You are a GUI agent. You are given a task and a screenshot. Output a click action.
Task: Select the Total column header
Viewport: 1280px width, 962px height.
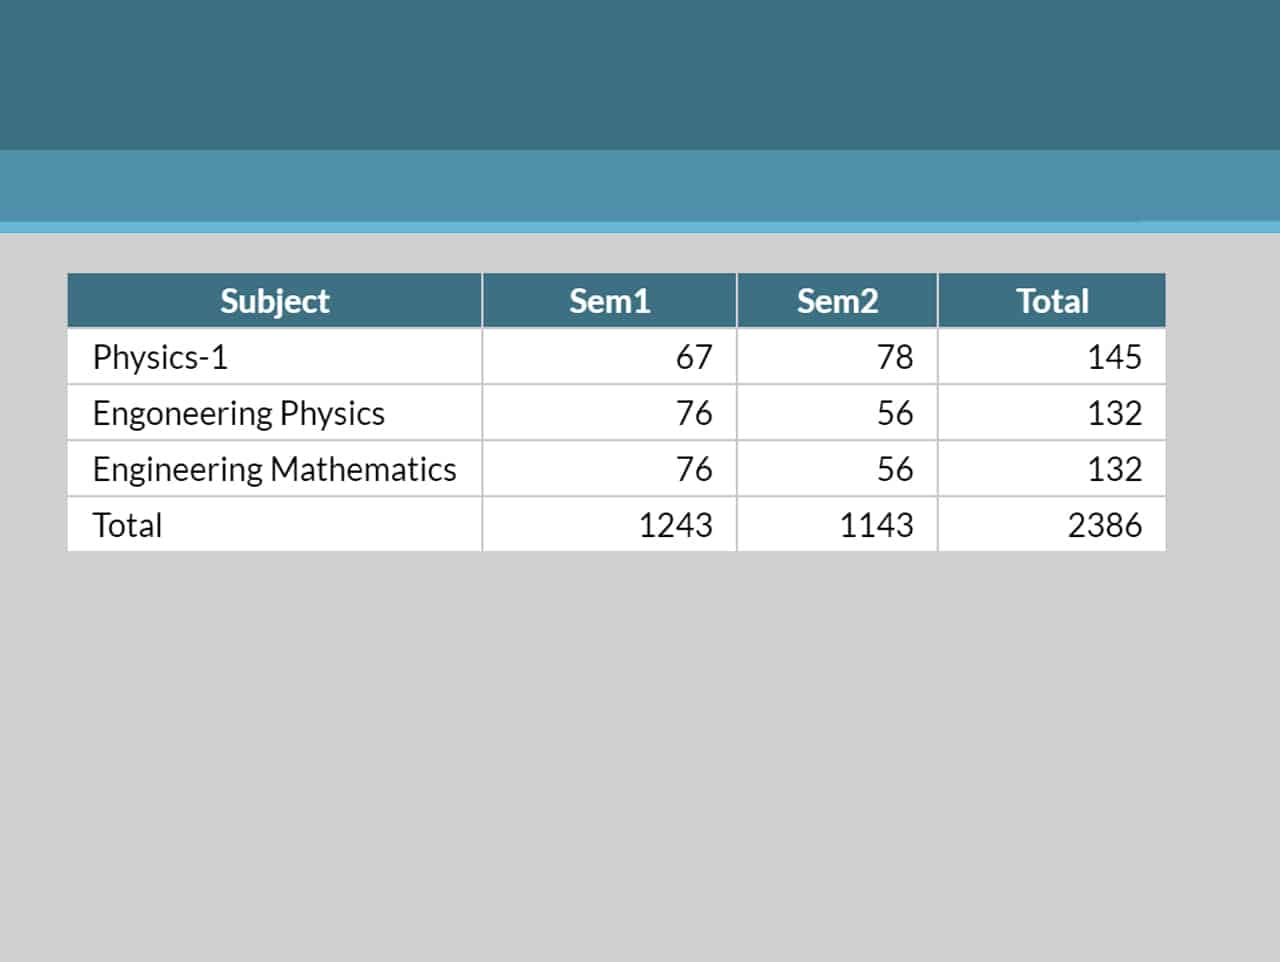(1051, 300)
